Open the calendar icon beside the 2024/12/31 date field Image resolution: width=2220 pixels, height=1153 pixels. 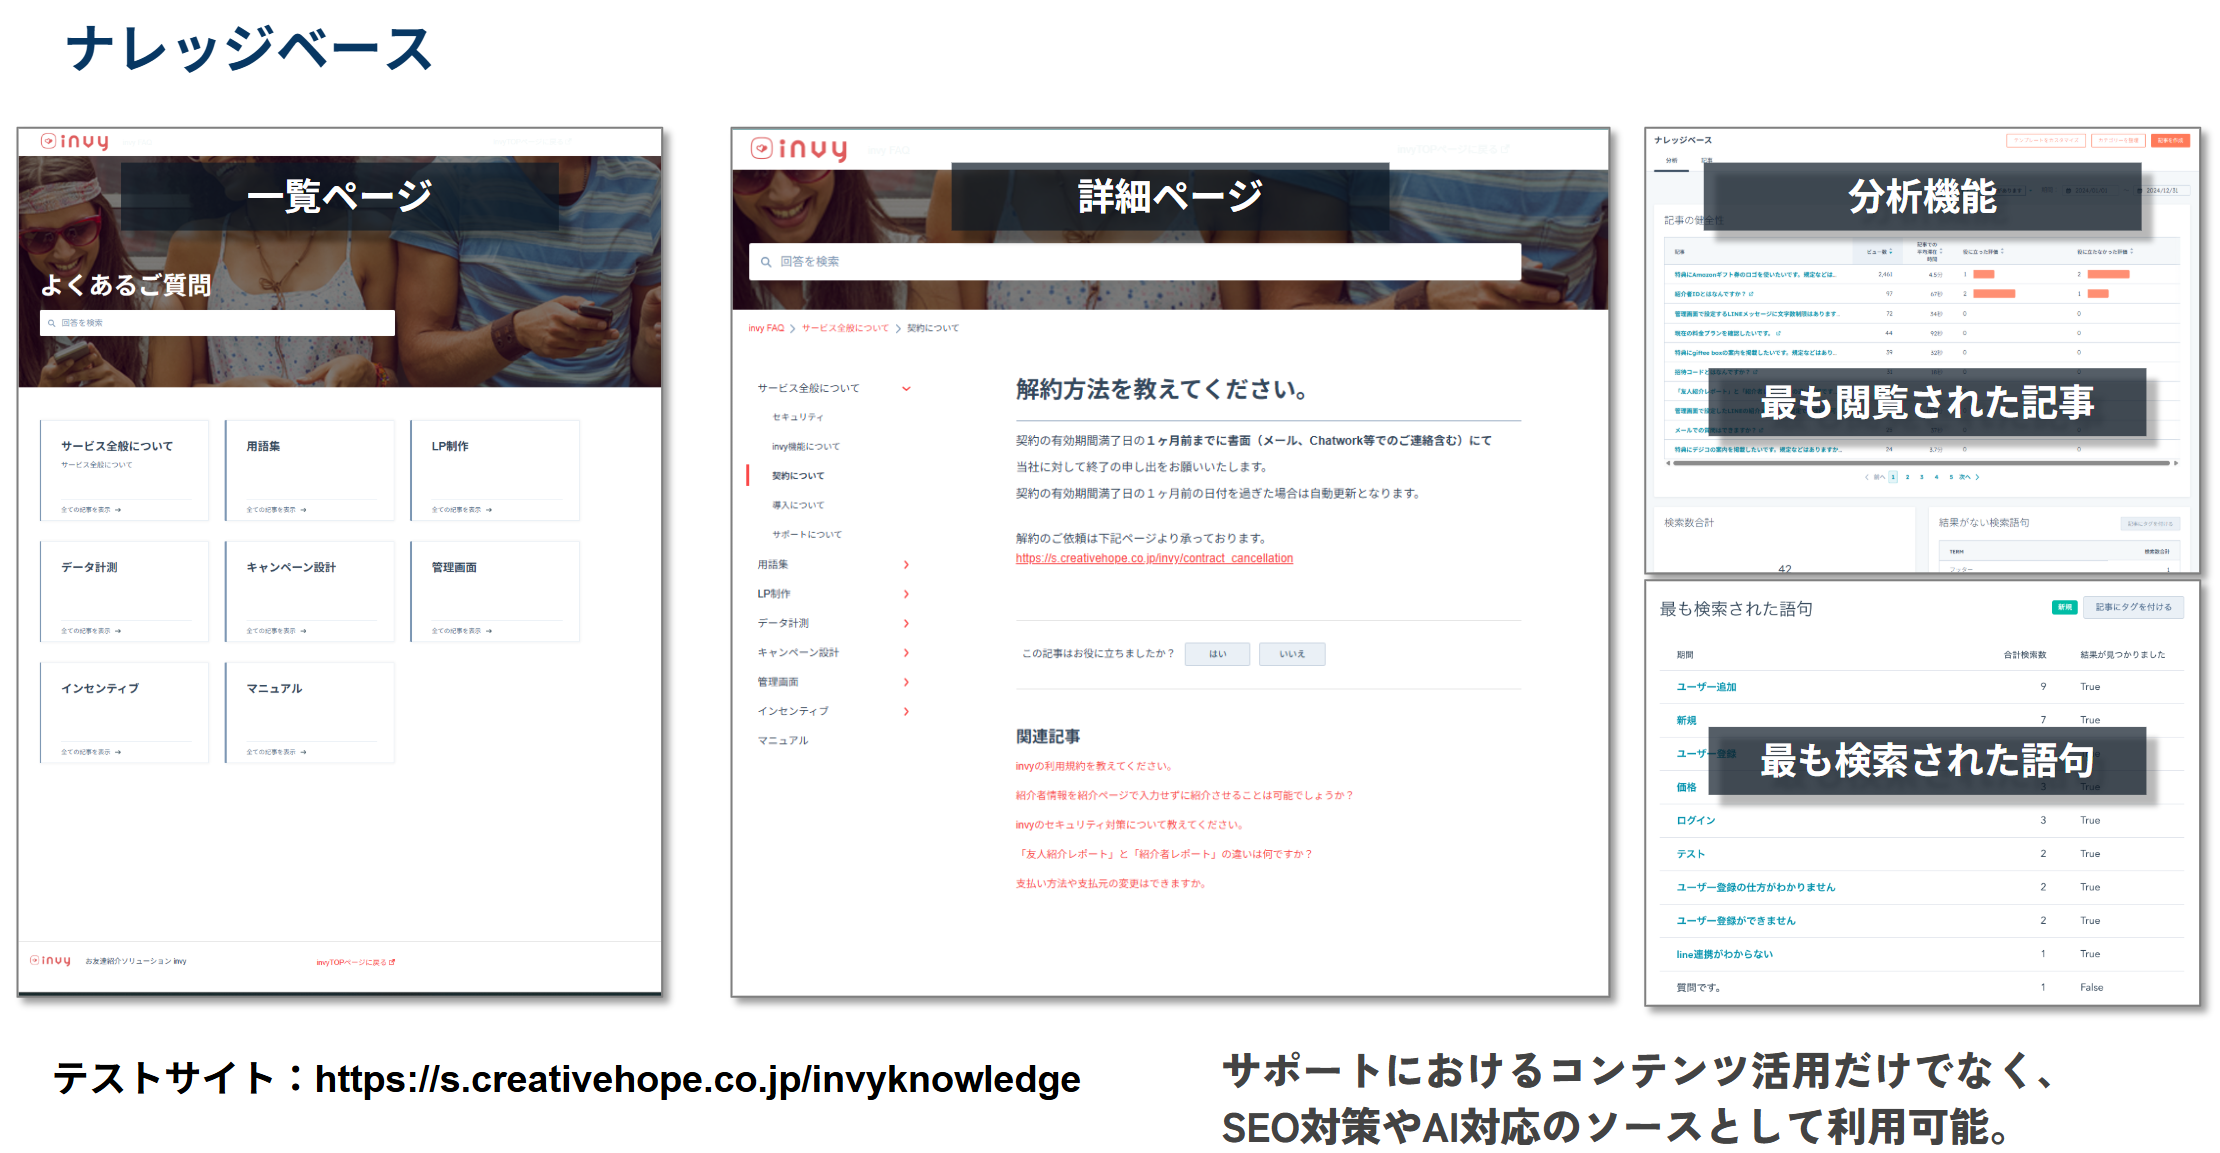2140,190
